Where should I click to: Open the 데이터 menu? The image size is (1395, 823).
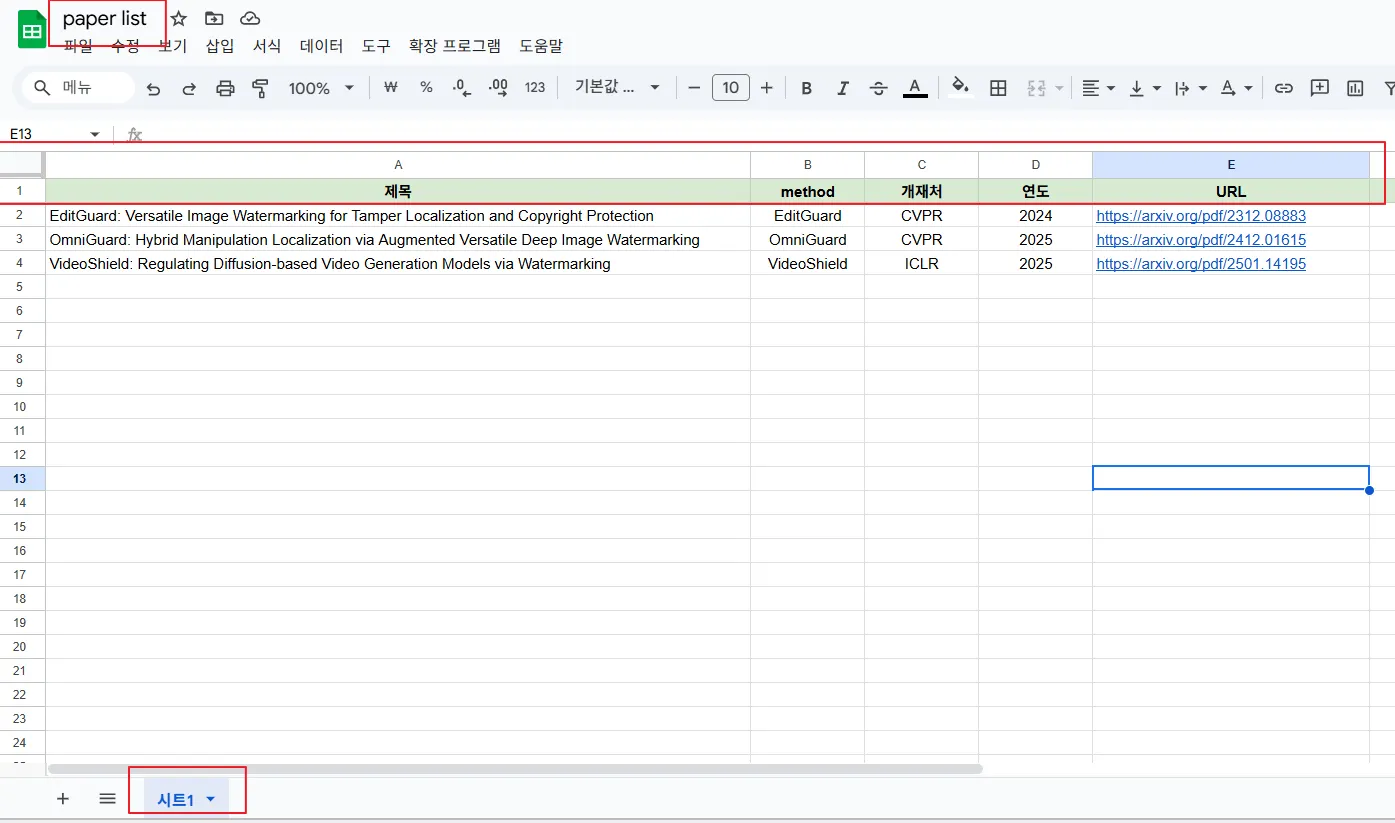point(322,46)
